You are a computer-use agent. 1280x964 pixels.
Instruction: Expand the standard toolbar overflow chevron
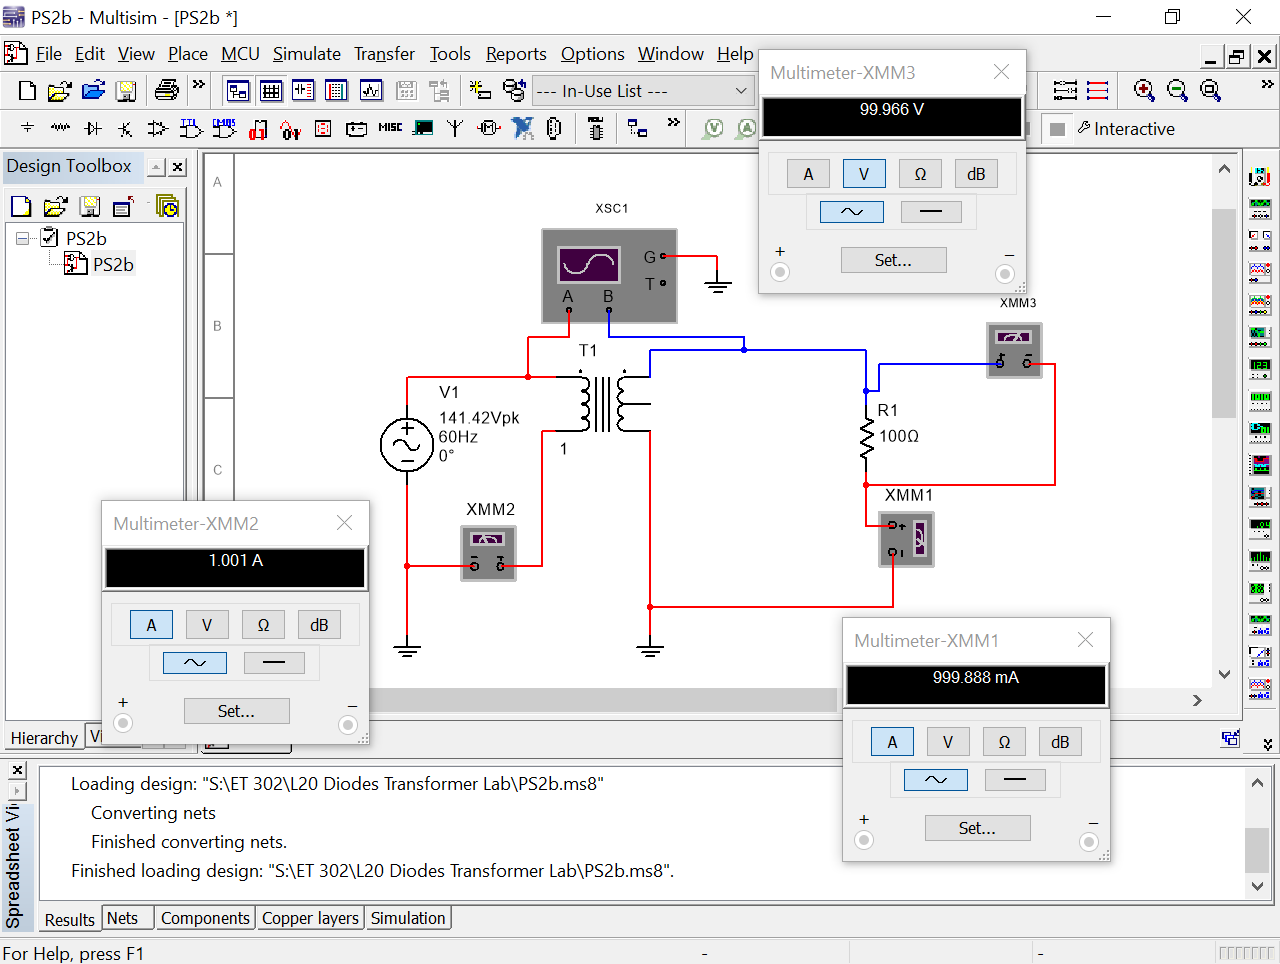point(198,90)
